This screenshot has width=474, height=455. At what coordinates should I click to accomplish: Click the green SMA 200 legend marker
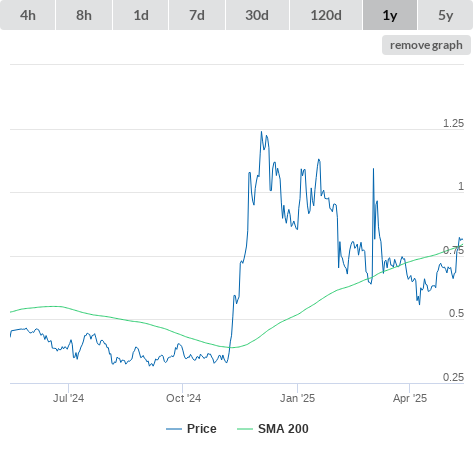point(245,429)
